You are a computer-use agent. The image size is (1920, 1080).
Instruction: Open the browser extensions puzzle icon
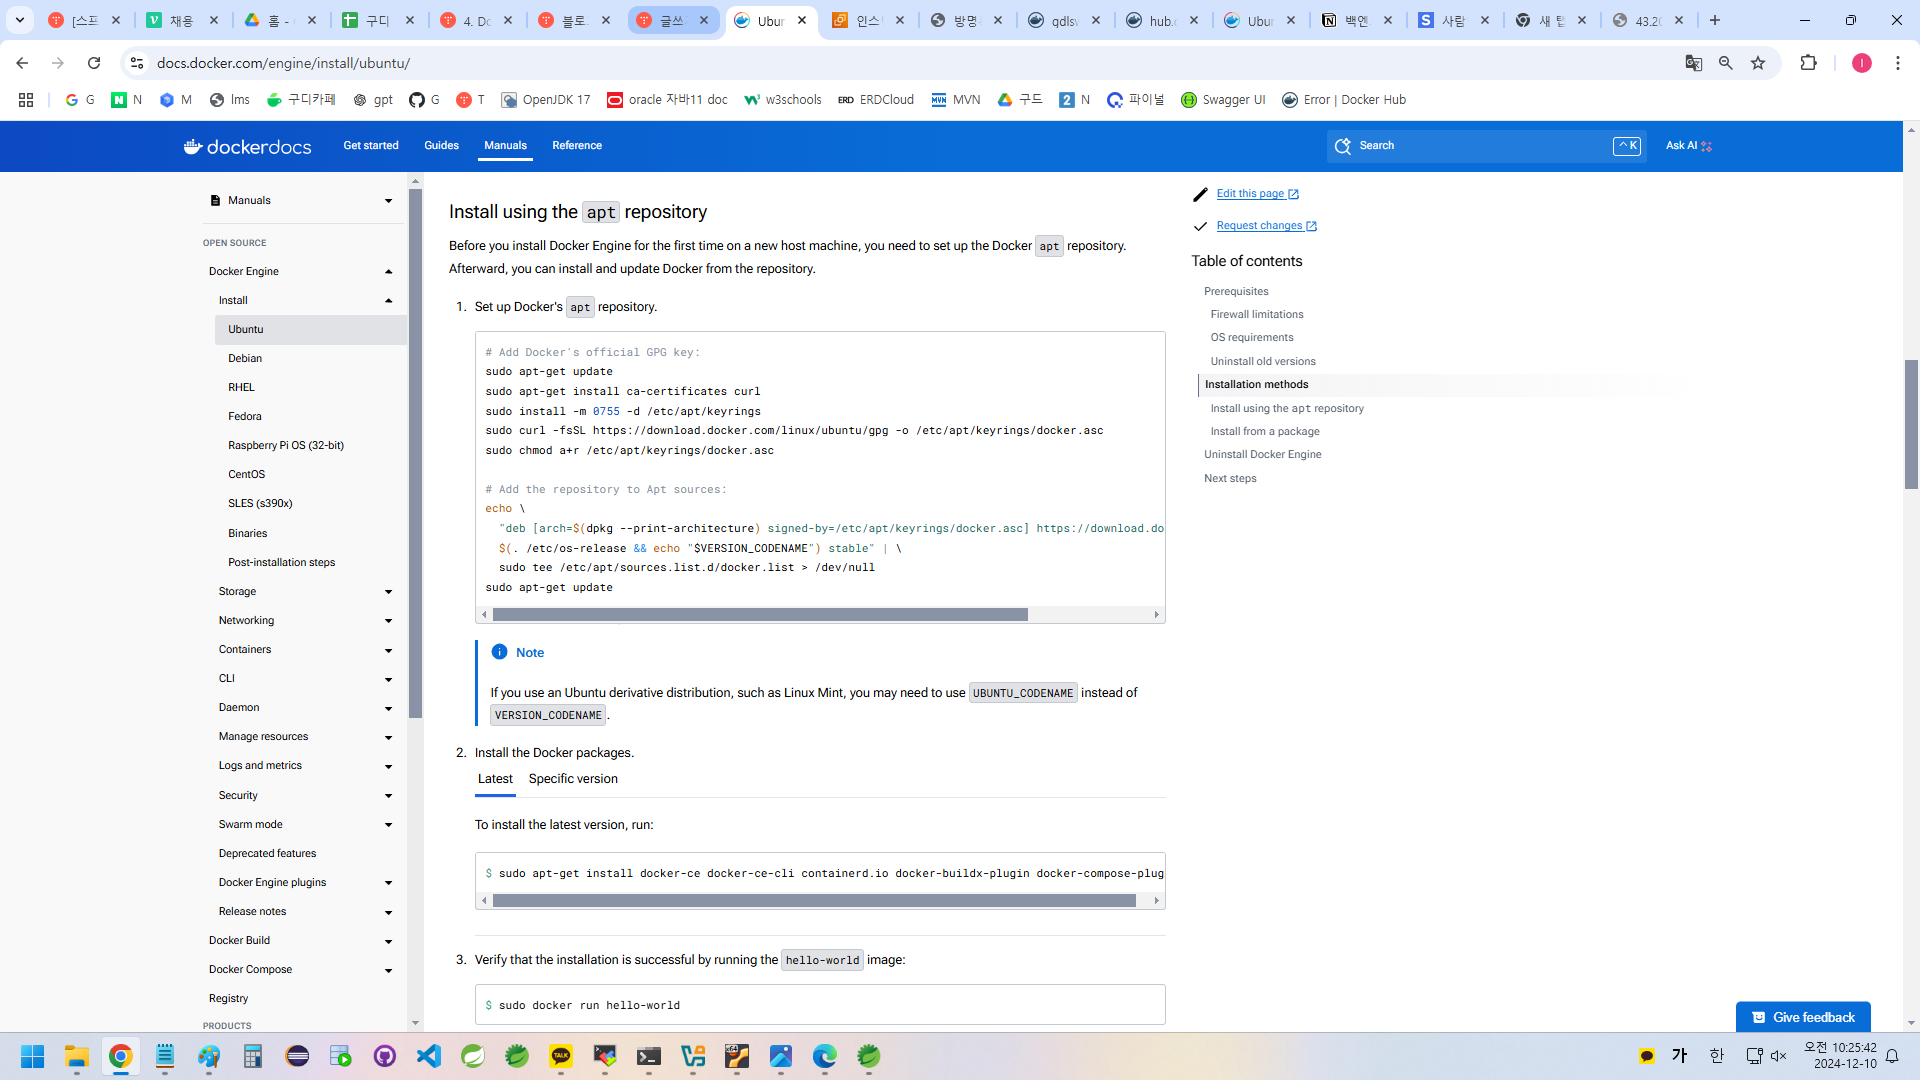point(1808,63)
